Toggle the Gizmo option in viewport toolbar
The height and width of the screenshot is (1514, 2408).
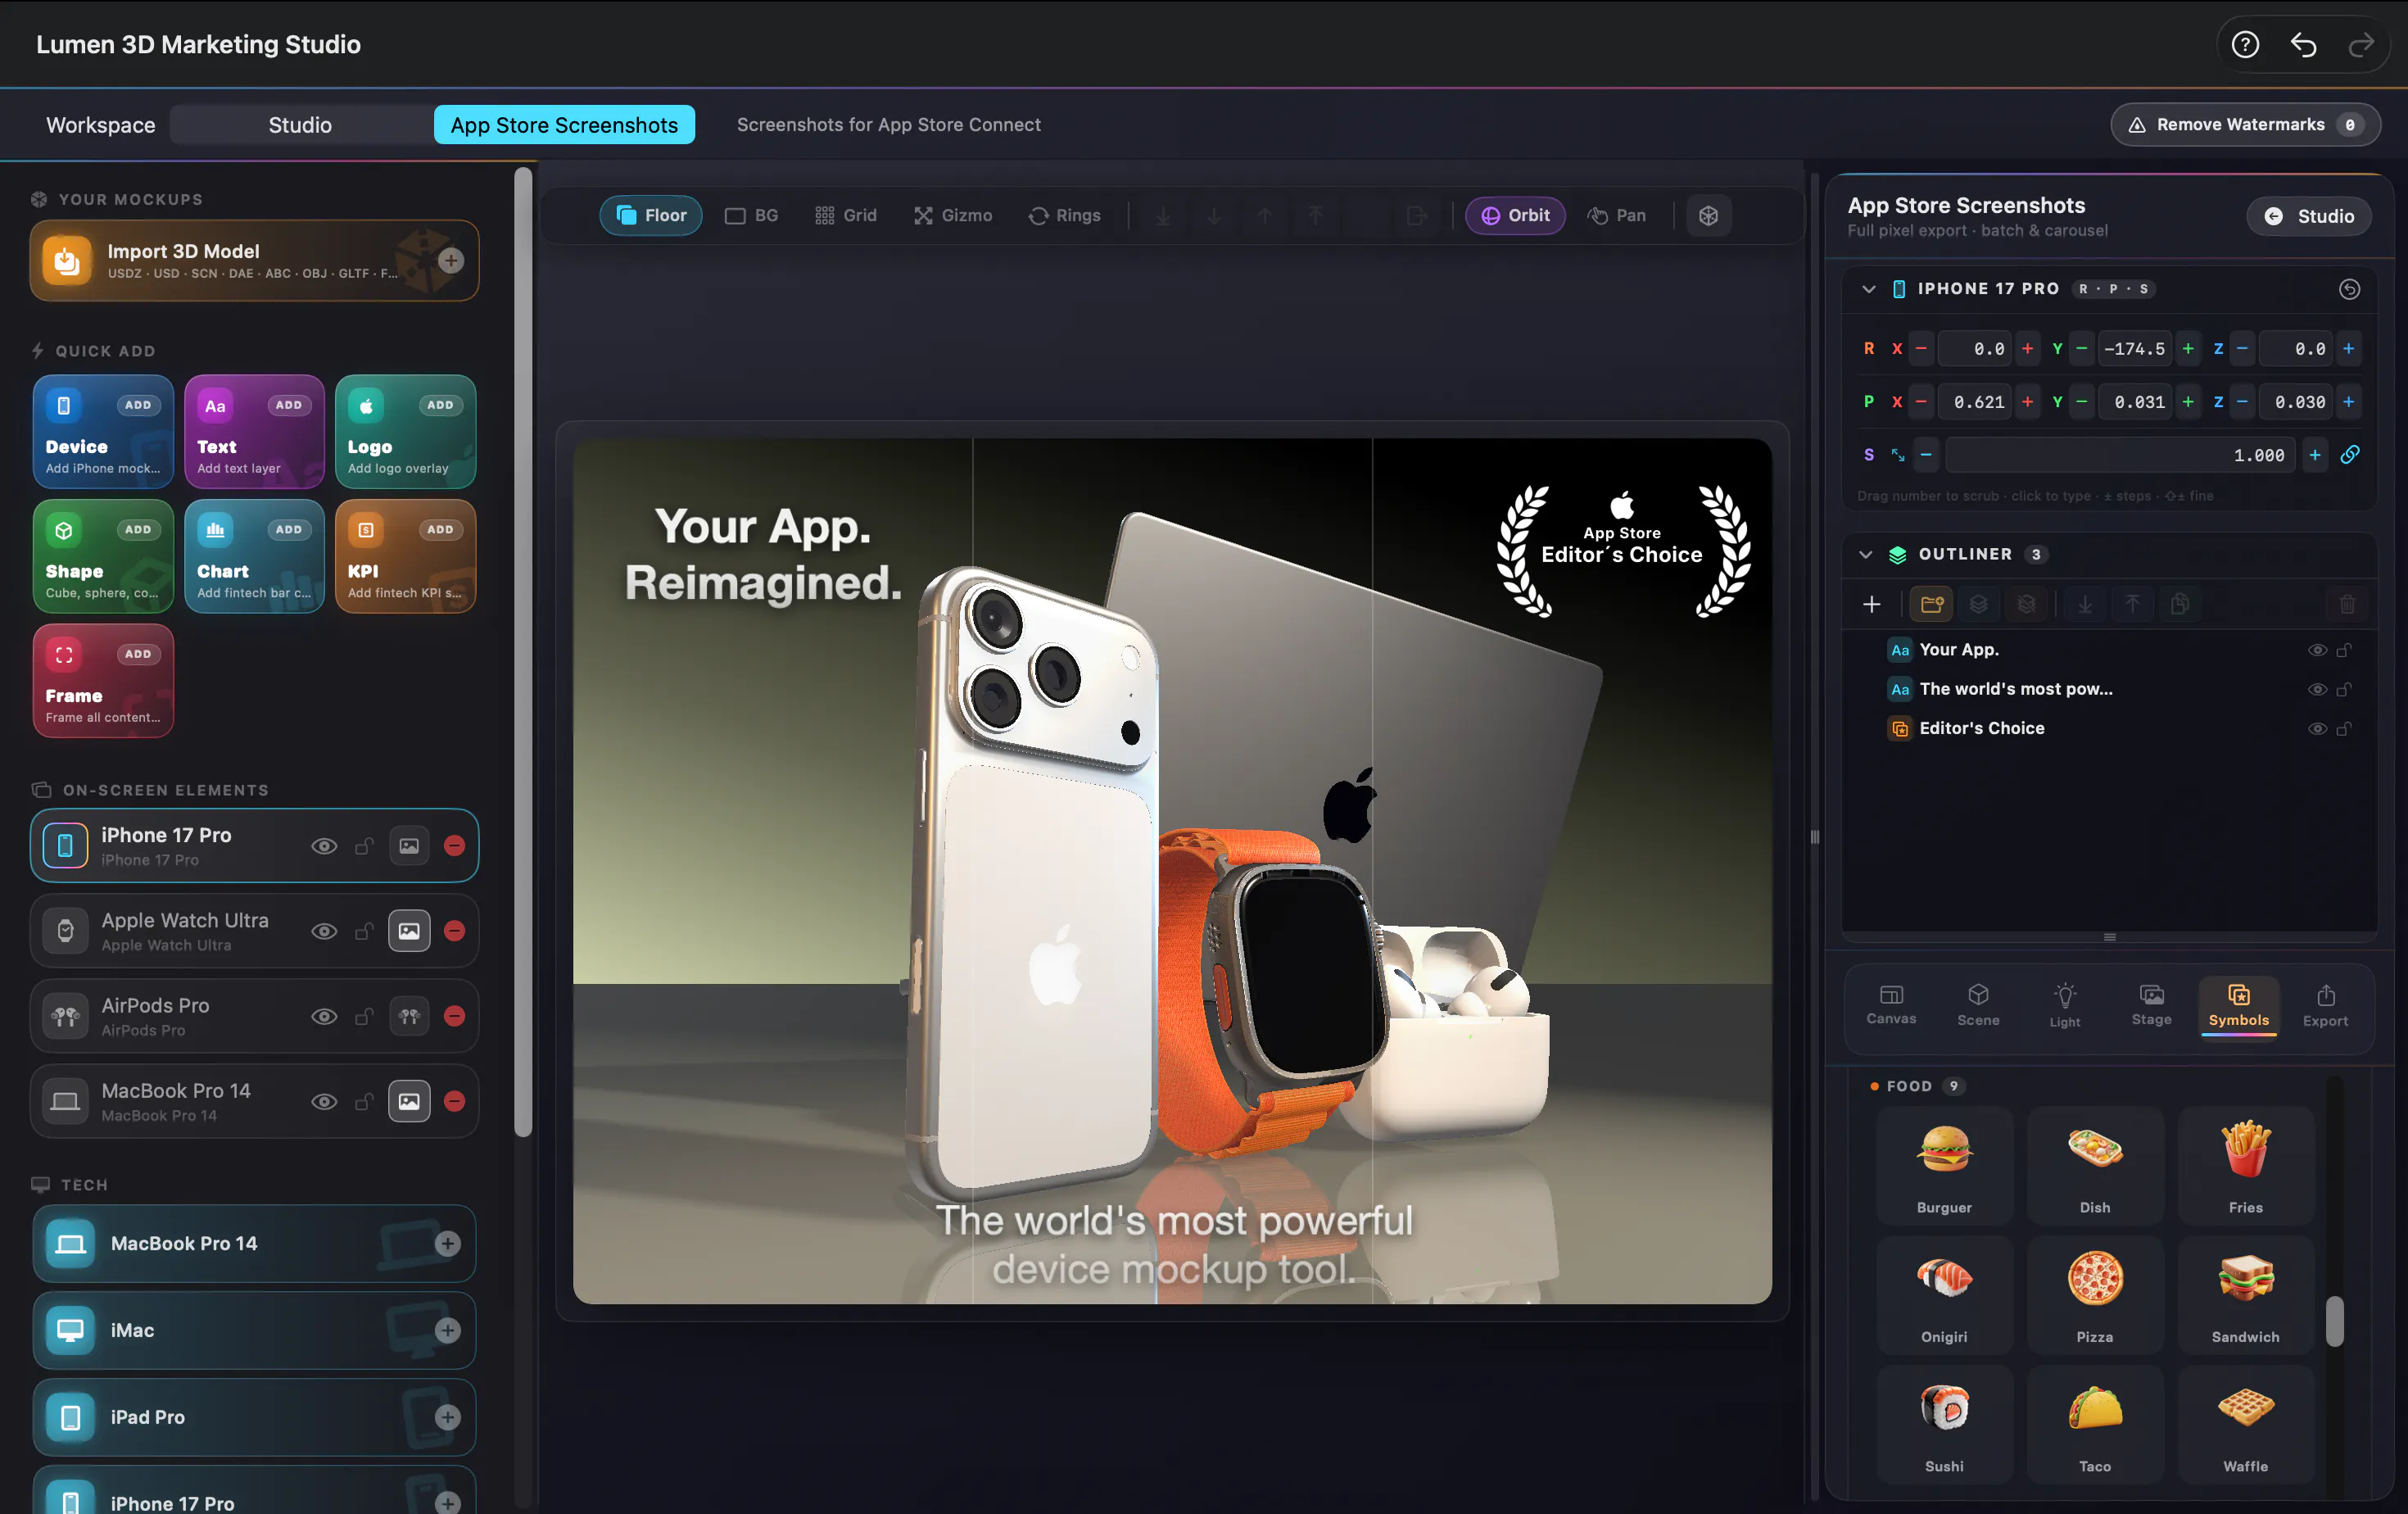953,216
